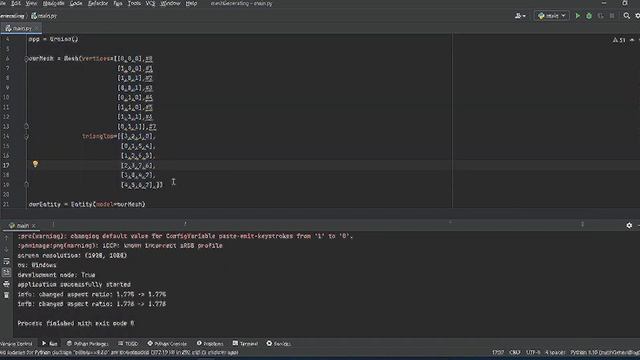
Task: Click 'application successfully started' console line
Action: click(x=74, y=284)
